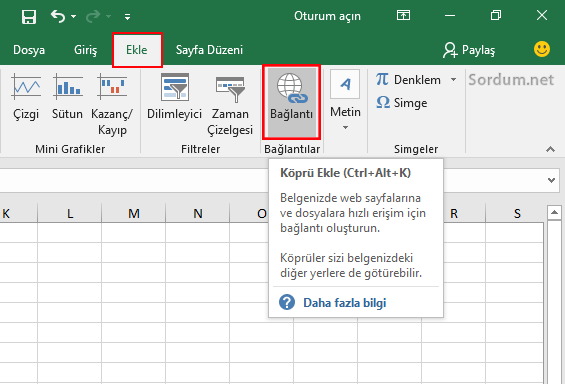
Task: Collapse the ribbon with the chevron
Action: tap(550, 149)
